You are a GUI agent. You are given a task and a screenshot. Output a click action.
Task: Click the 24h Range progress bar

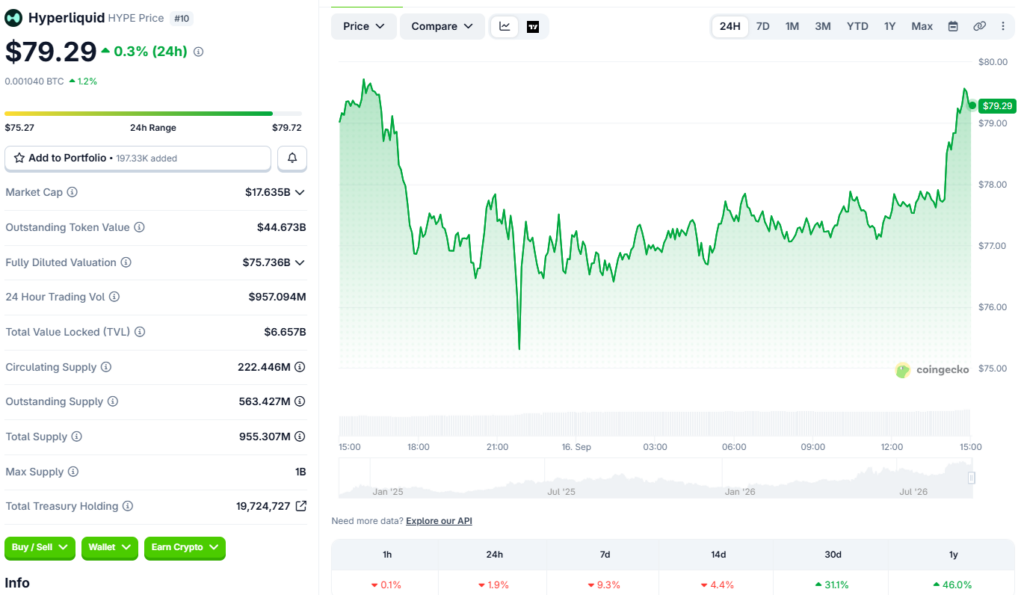click(x=153, y=114)
